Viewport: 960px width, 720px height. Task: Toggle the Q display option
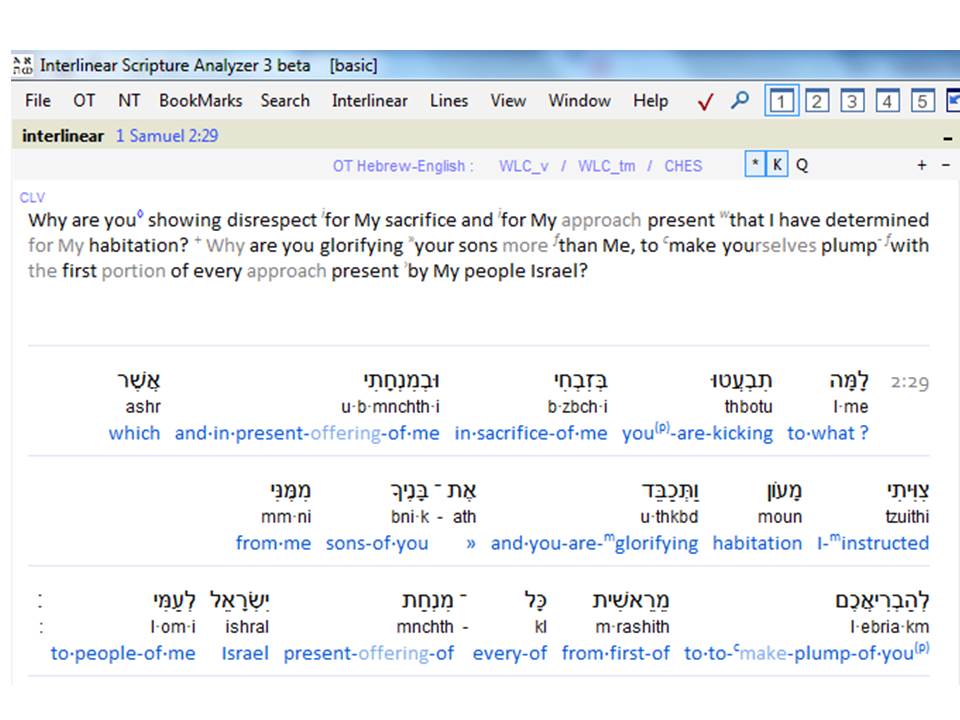click(x=801, y=165)
